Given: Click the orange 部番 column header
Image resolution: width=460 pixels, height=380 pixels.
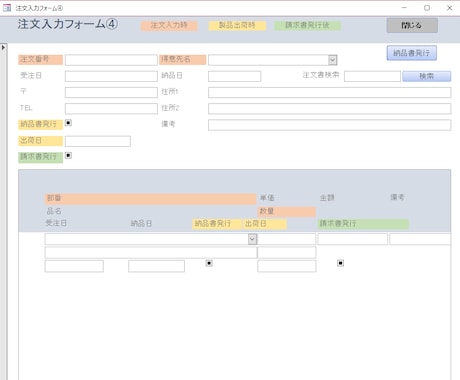Looking at the screenshot, I should (x=150, y=199).
